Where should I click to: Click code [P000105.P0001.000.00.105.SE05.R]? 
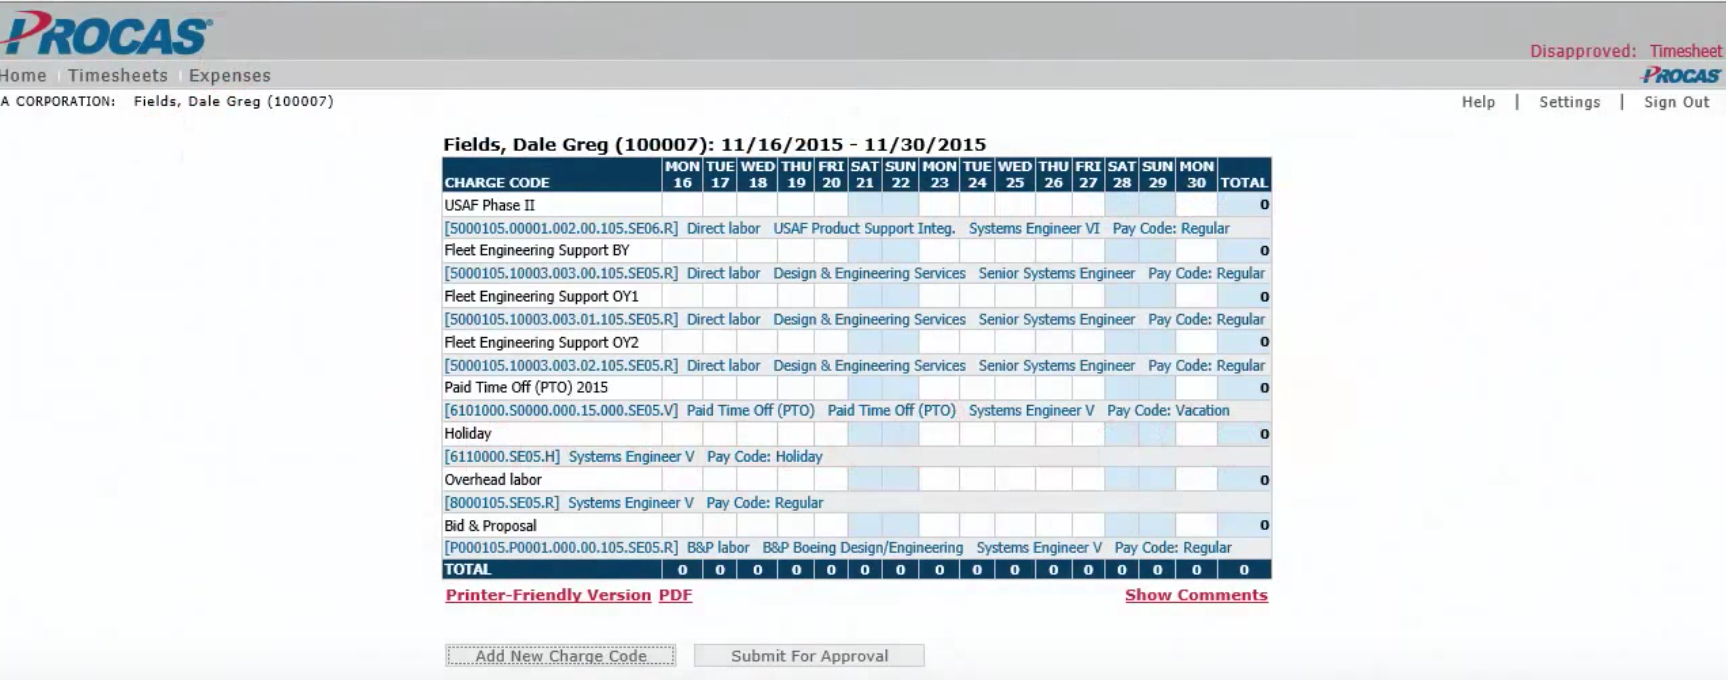tap(561, 548)
